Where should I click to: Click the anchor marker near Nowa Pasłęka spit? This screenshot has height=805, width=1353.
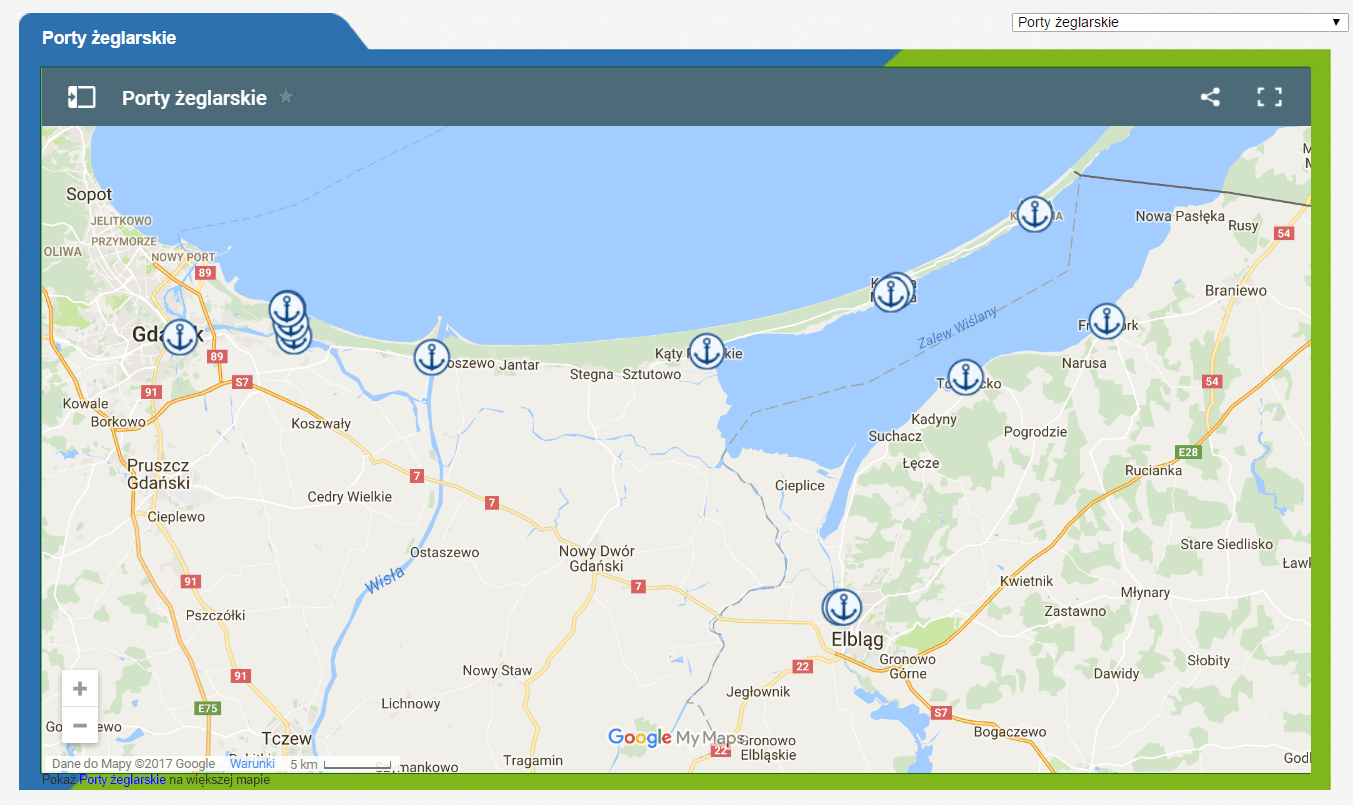pyautogui.click(x=1035, y=214)
